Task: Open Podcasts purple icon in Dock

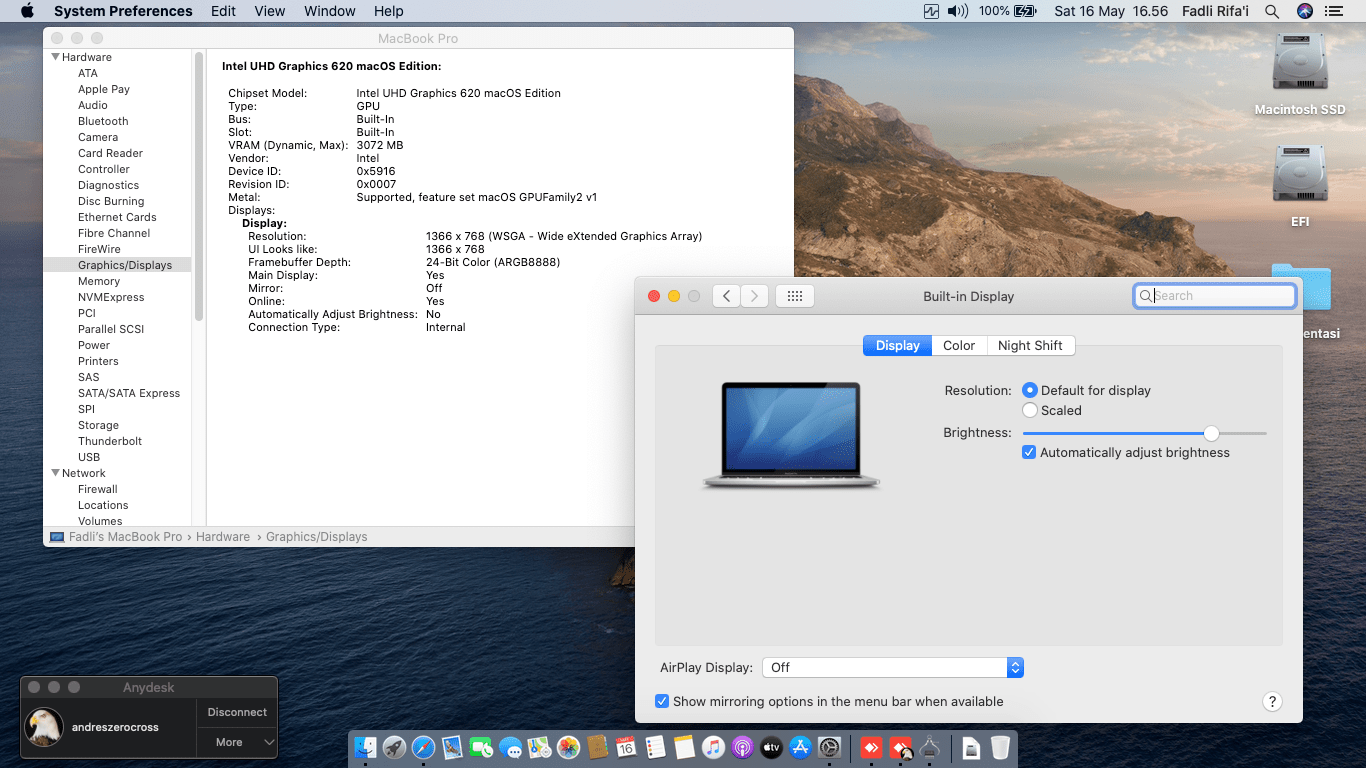Action: [742, 747]
